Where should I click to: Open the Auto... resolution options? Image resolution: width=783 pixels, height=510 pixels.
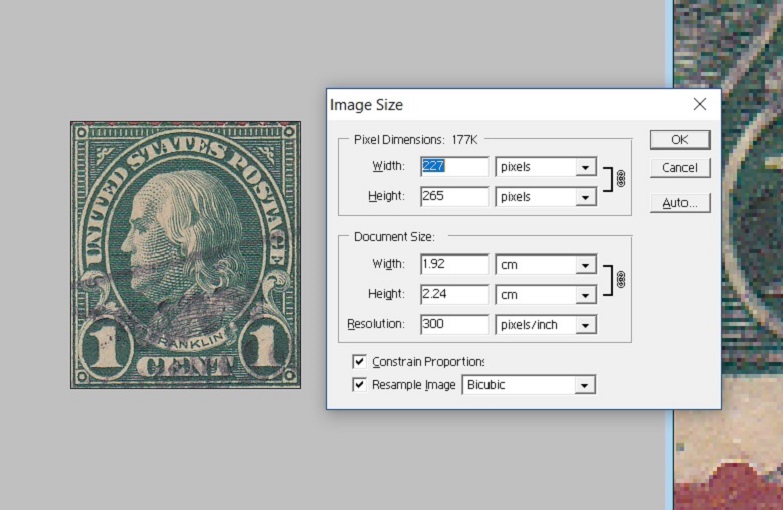tap(680, 203)
